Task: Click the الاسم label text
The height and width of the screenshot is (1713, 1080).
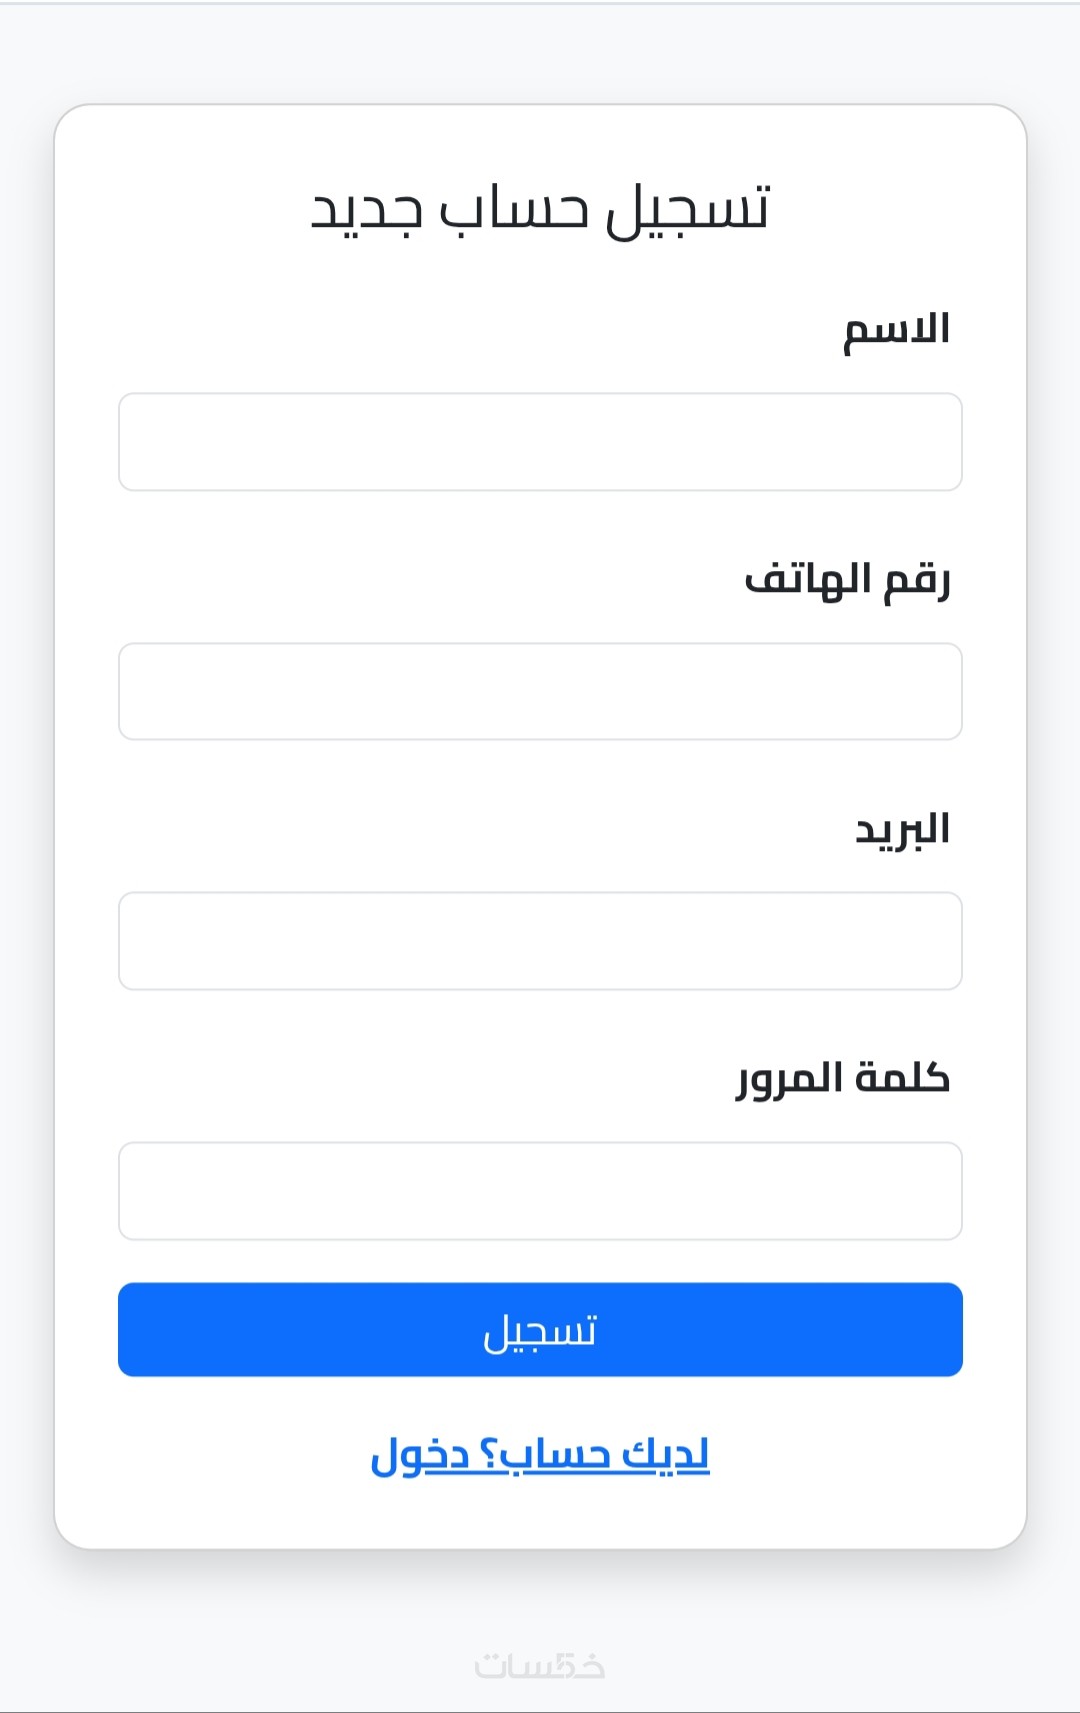Action: 896,330
